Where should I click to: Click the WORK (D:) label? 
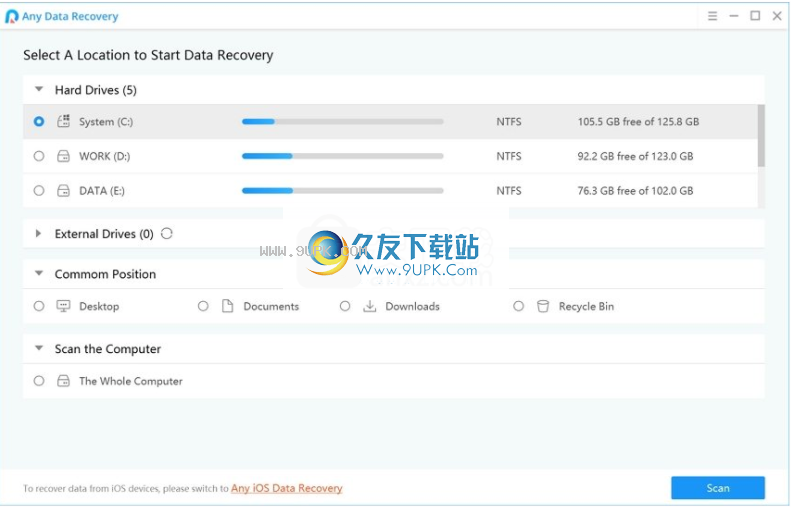pos(105,156)
